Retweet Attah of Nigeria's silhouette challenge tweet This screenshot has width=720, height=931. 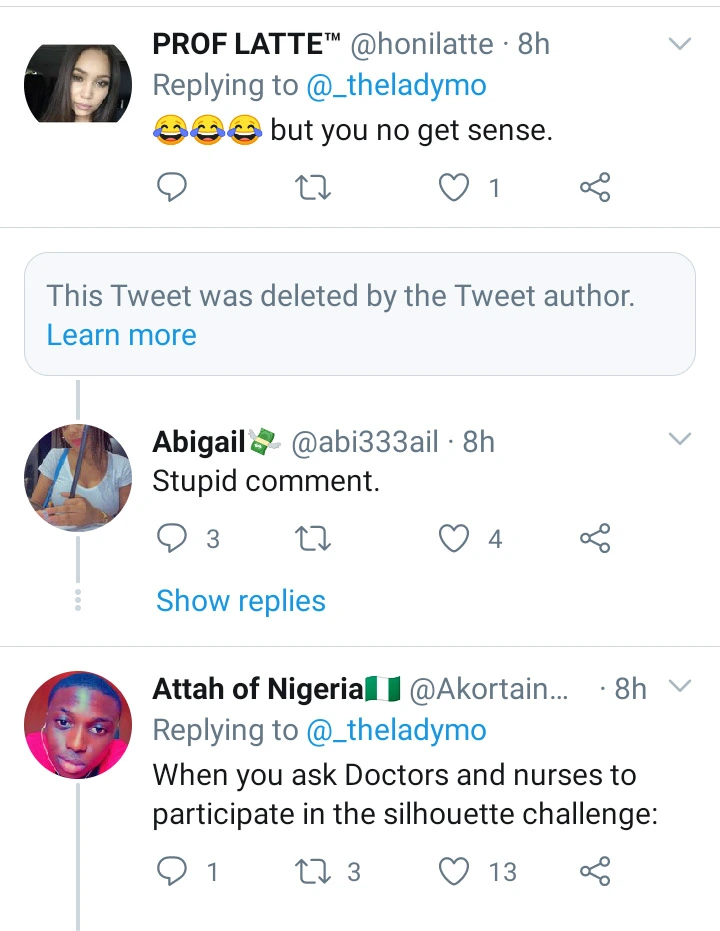point(315,872)
